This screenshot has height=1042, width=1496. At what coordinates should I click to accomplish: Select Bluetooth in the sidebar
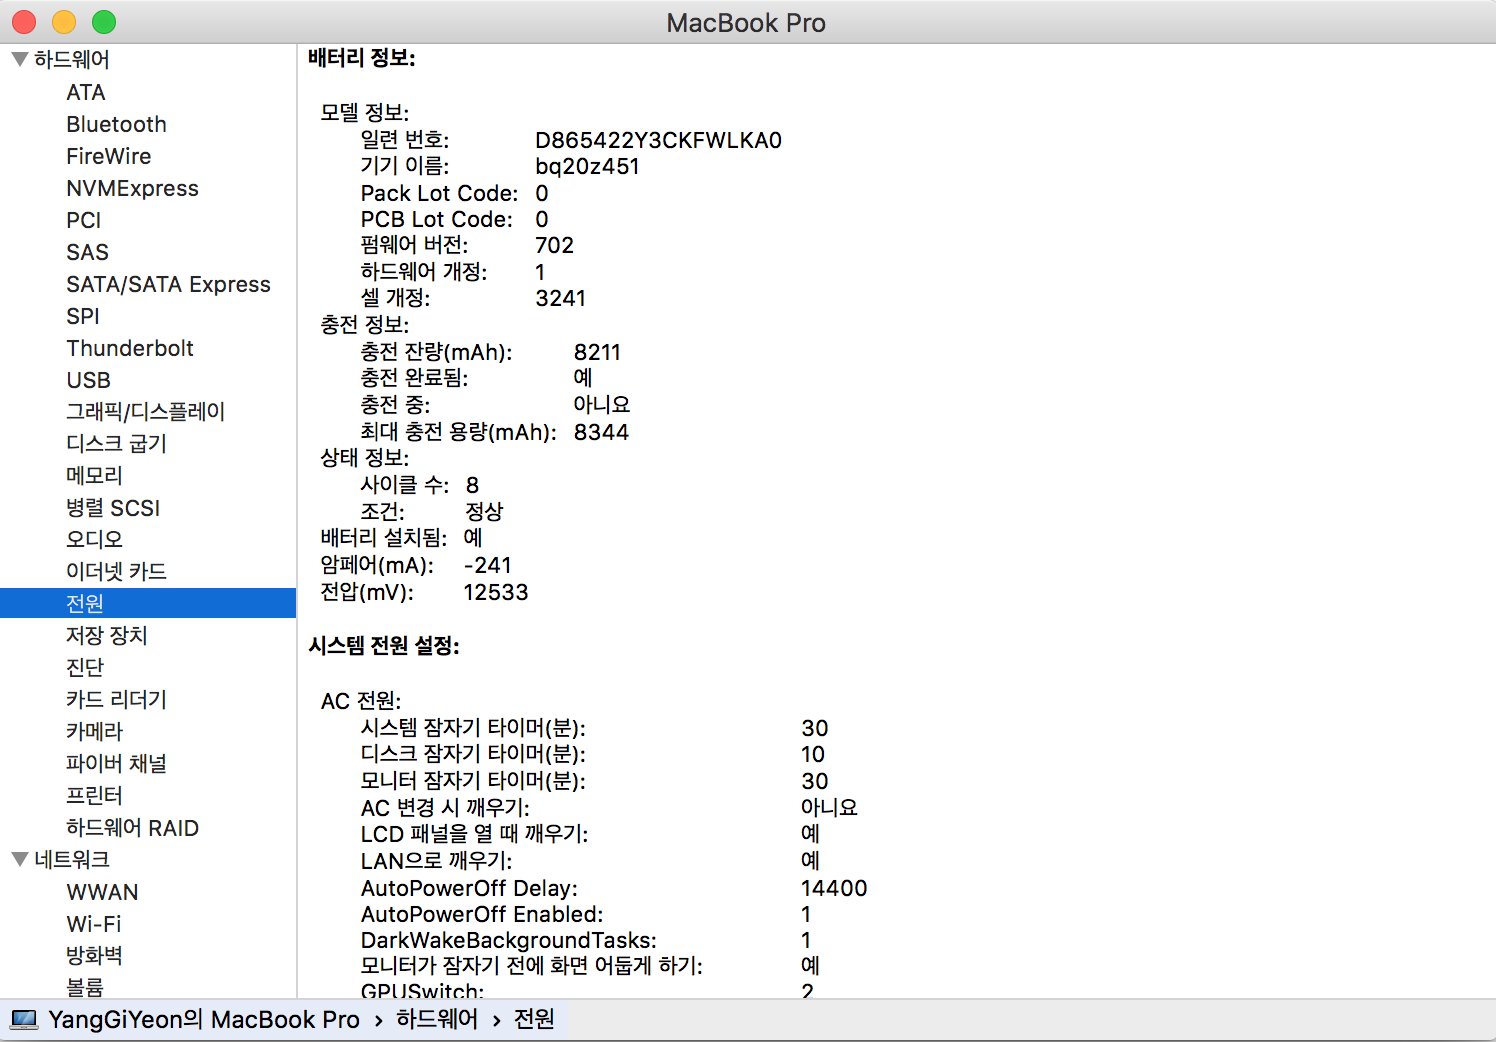116,124
